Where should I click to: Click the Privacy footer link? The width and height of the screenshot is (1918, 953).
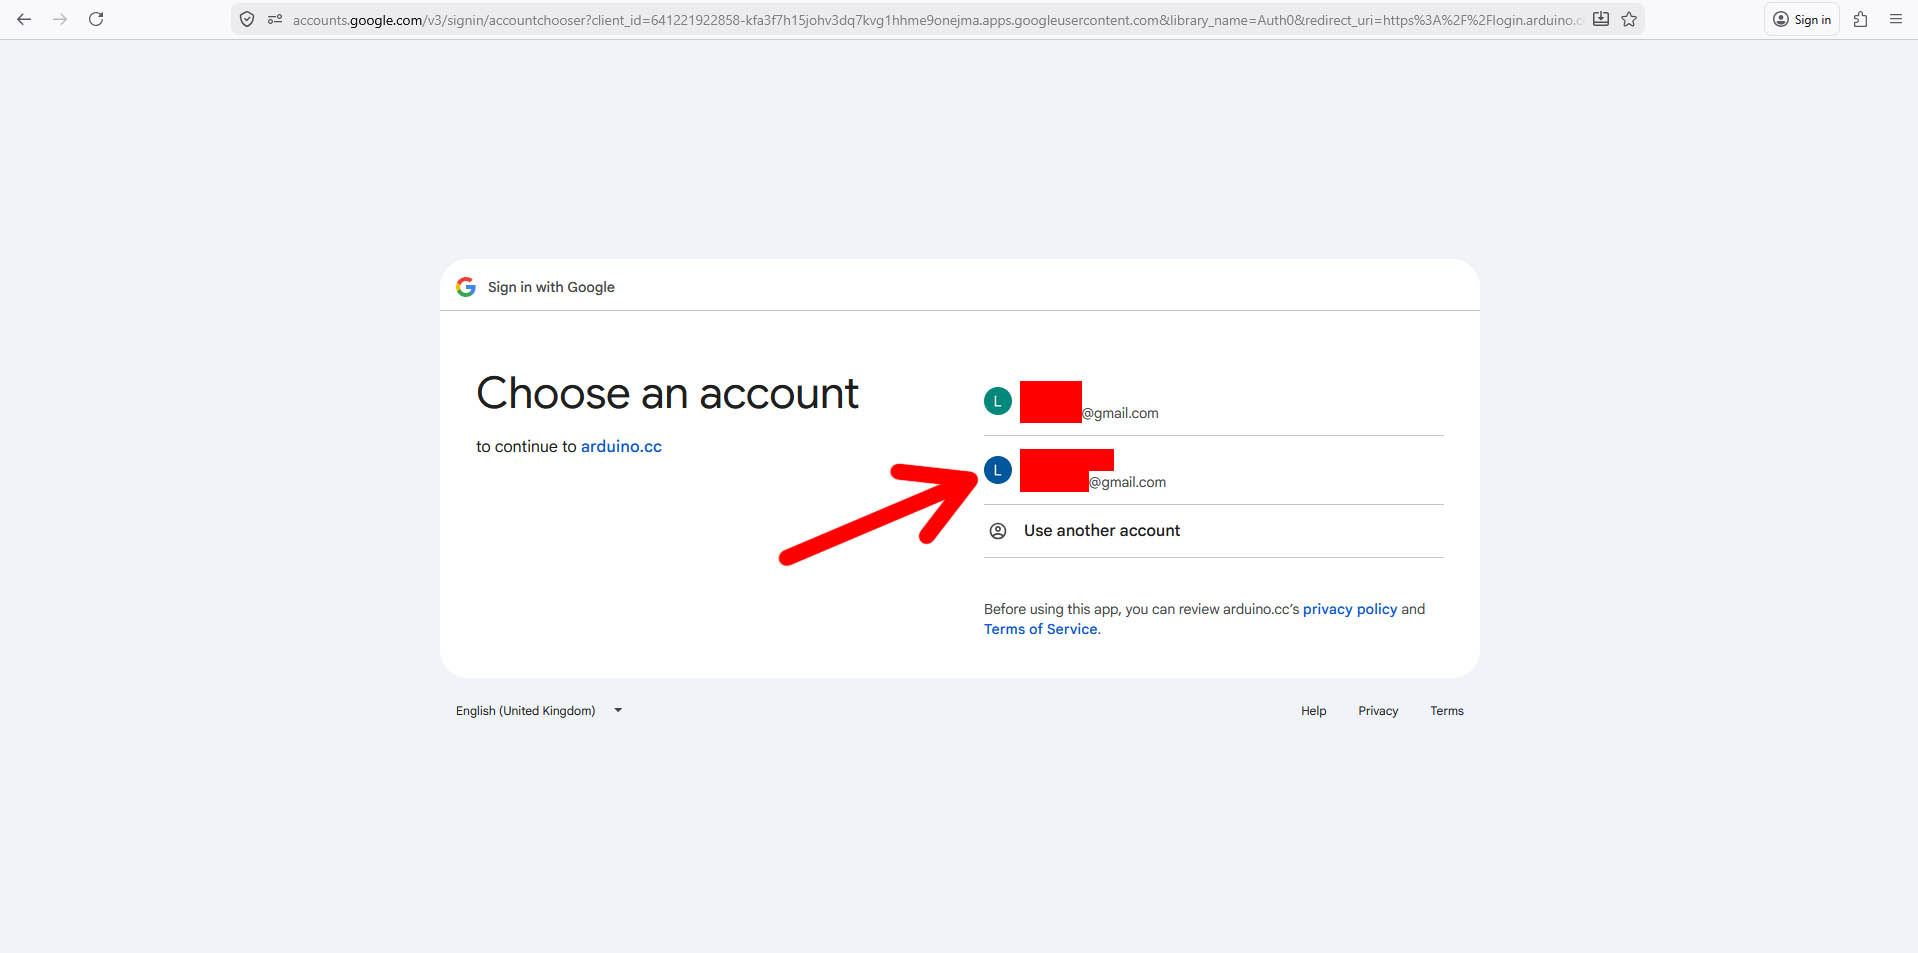(x=1377, y=711)
